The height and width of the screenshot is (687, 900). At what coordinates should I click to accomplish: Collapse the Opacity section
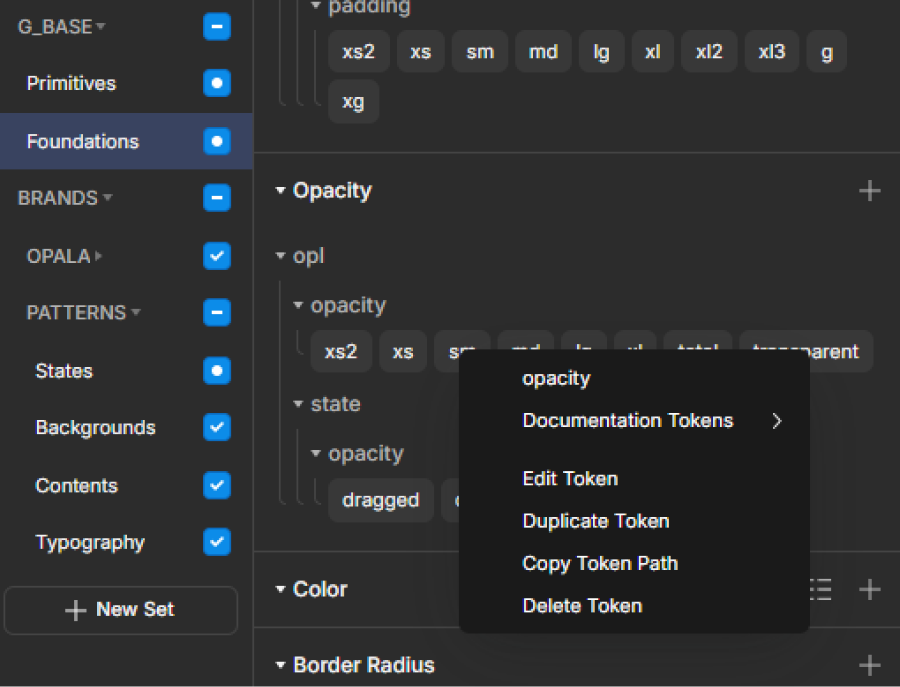281,191
